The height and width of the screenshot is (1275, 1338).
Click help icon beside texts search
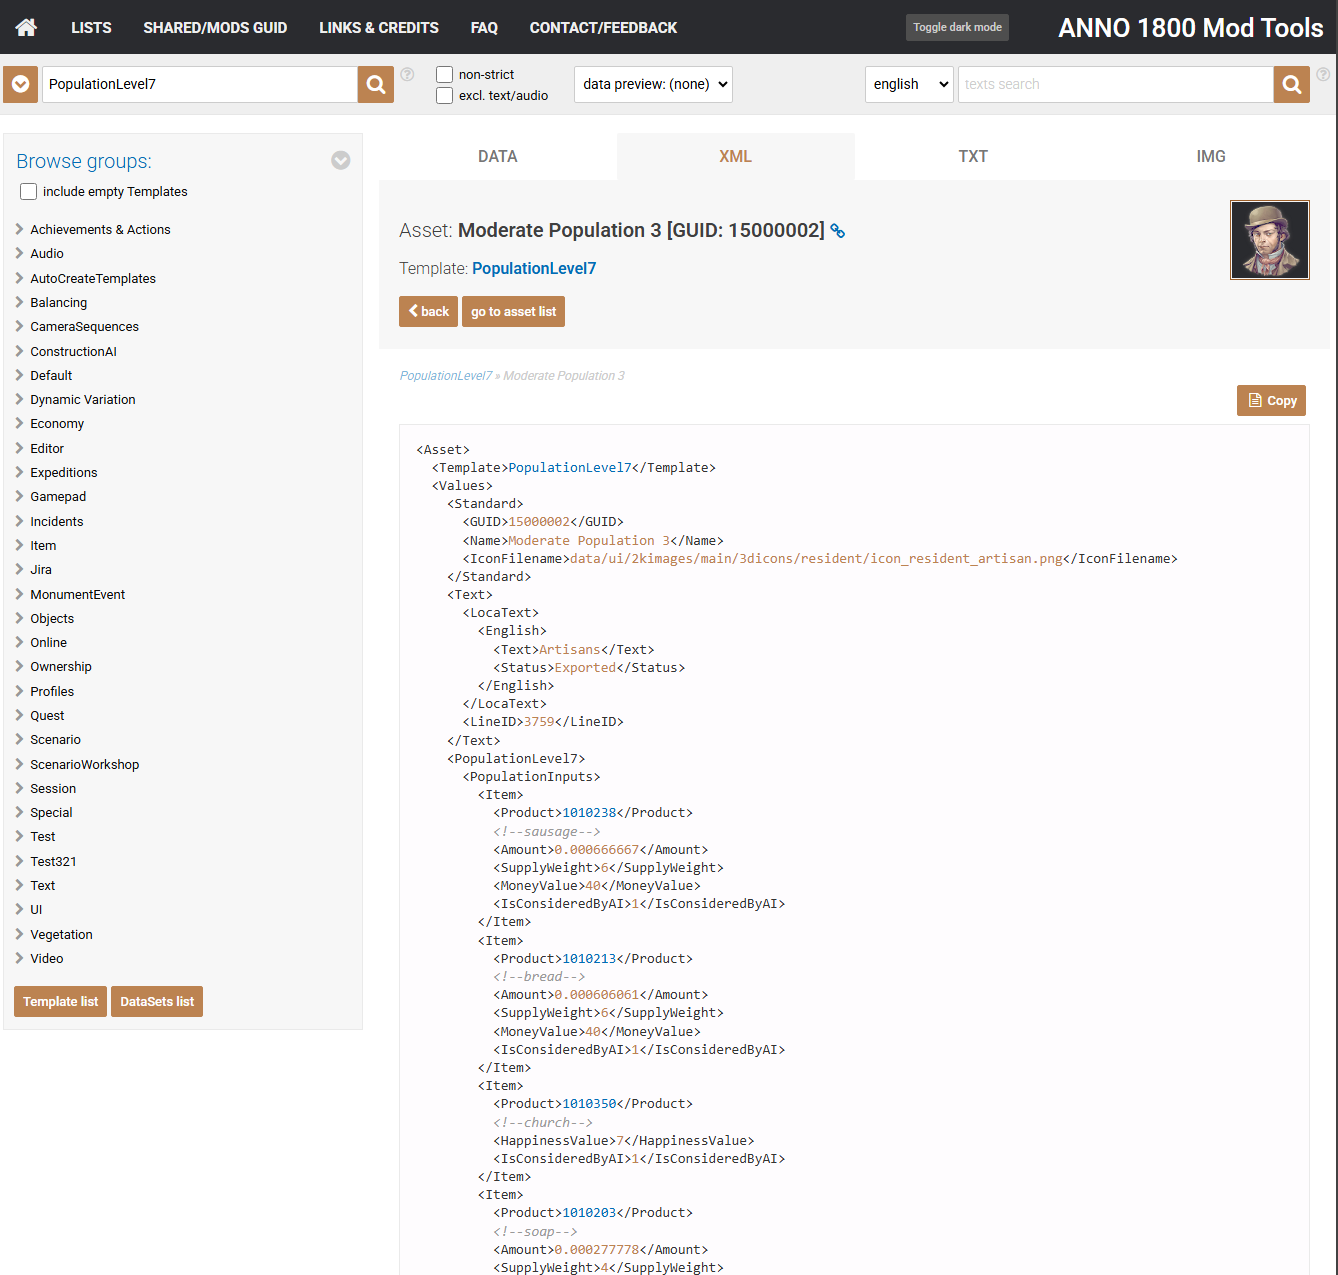[x=1323, y=74]
